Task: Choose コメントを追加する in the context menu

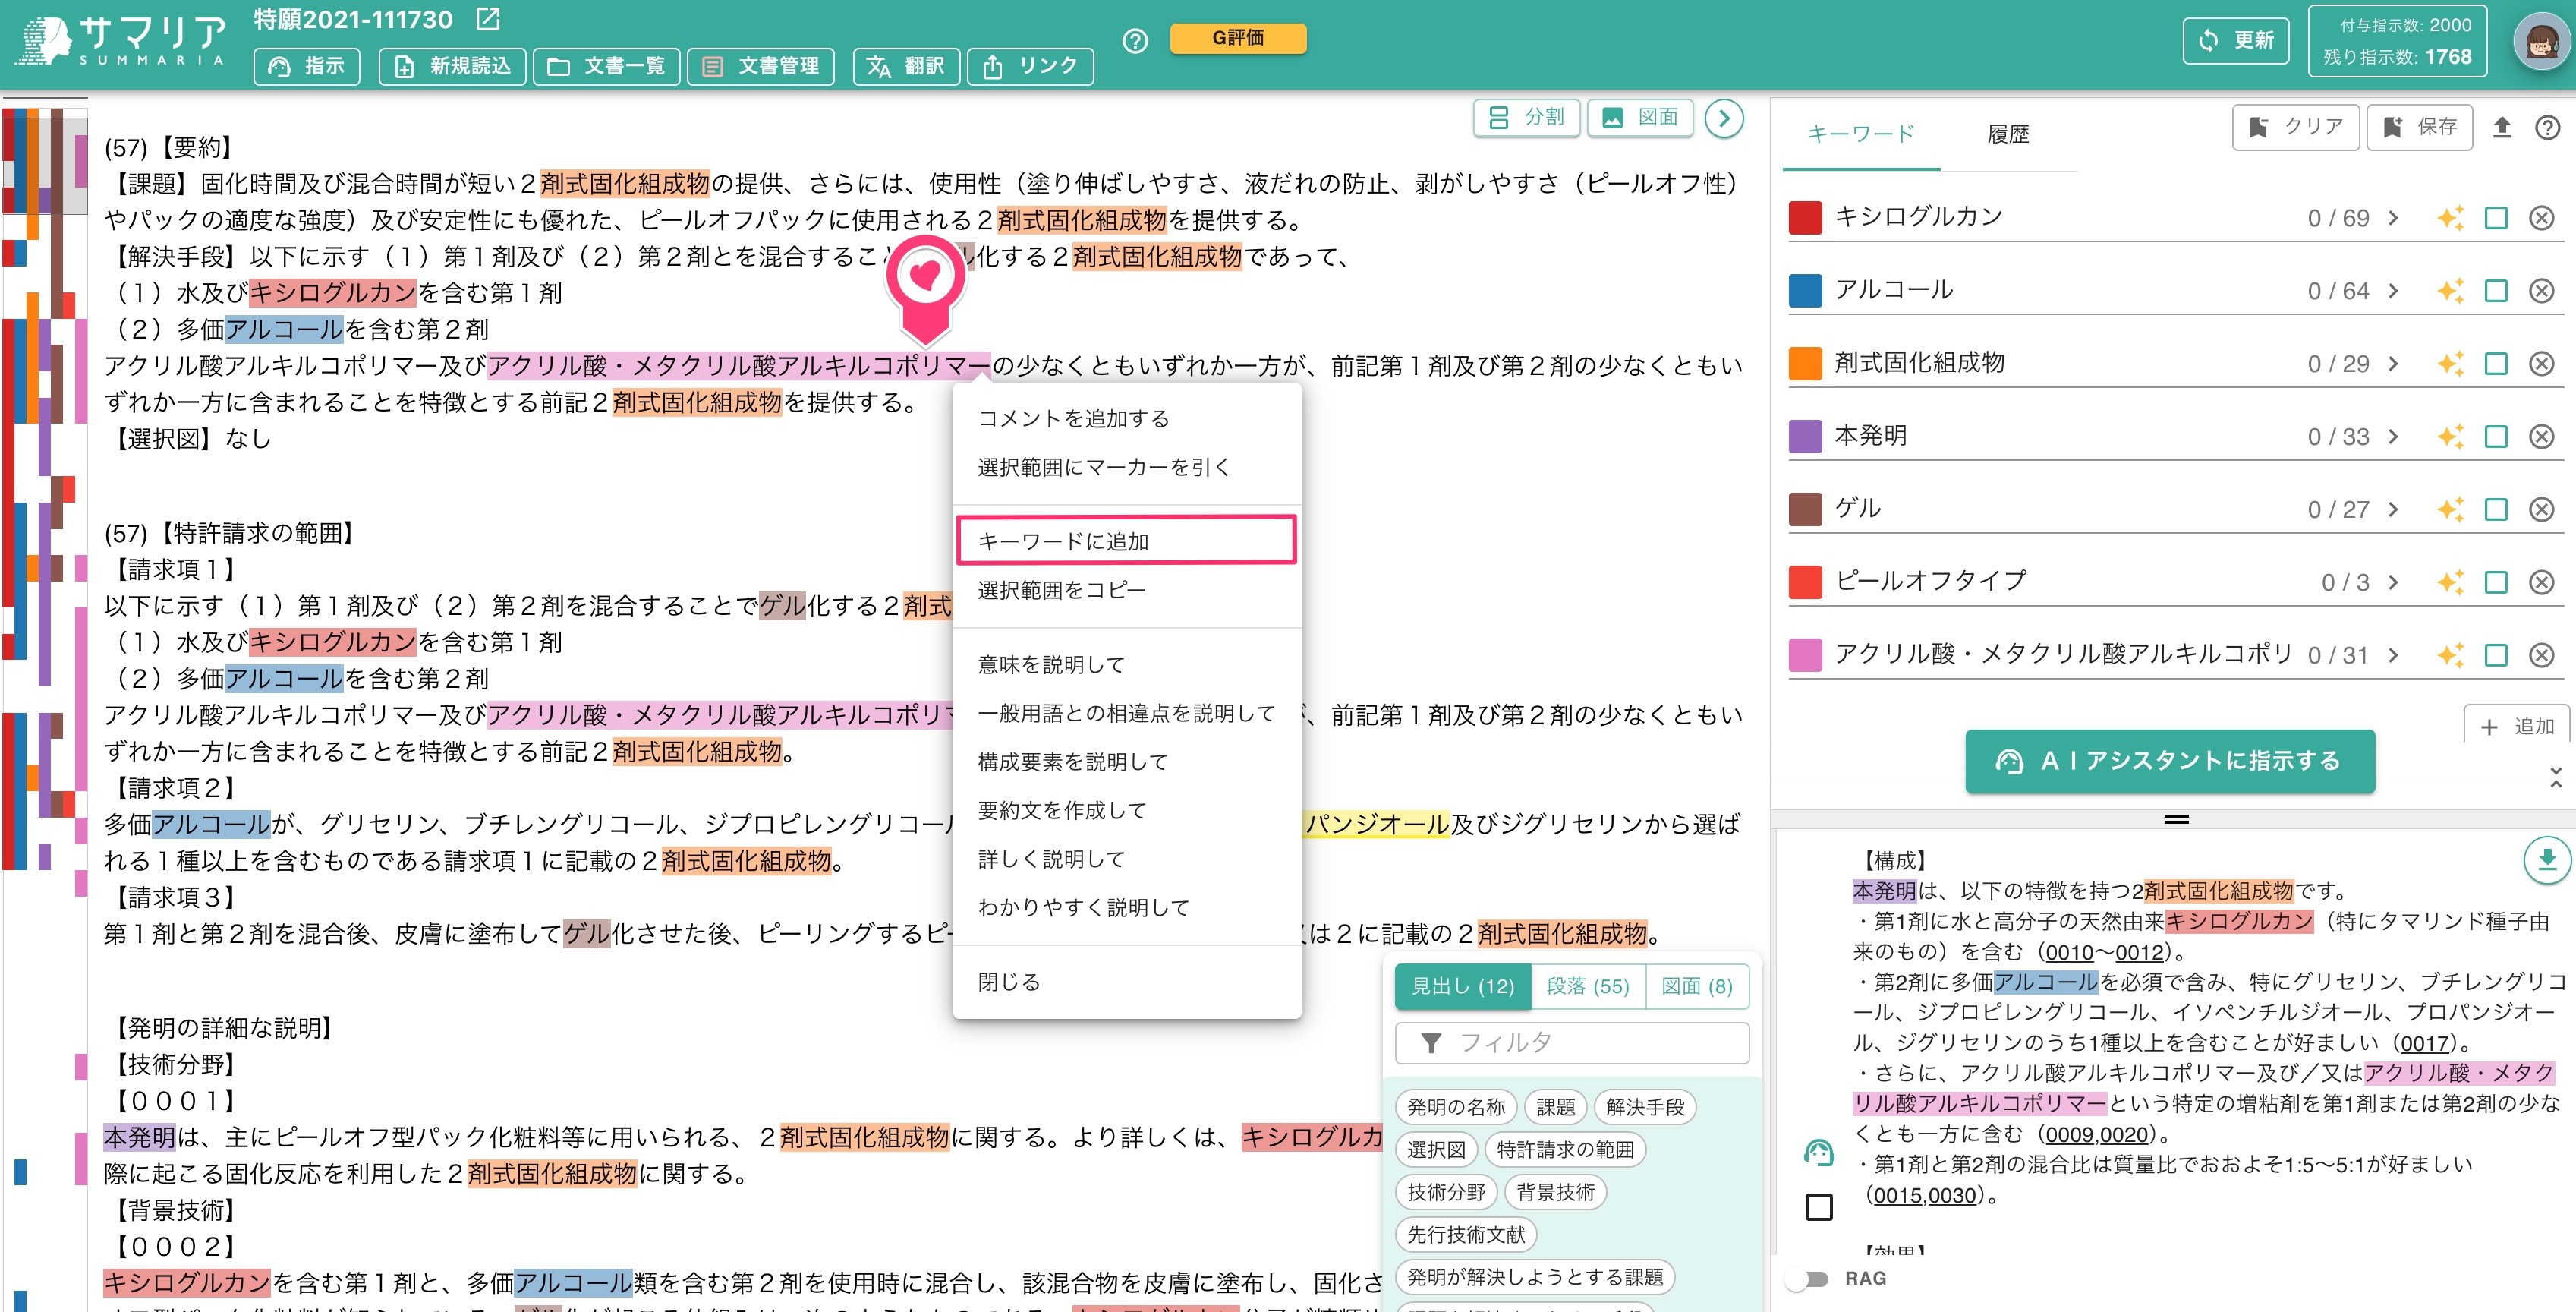Action: coord(1126,419)
